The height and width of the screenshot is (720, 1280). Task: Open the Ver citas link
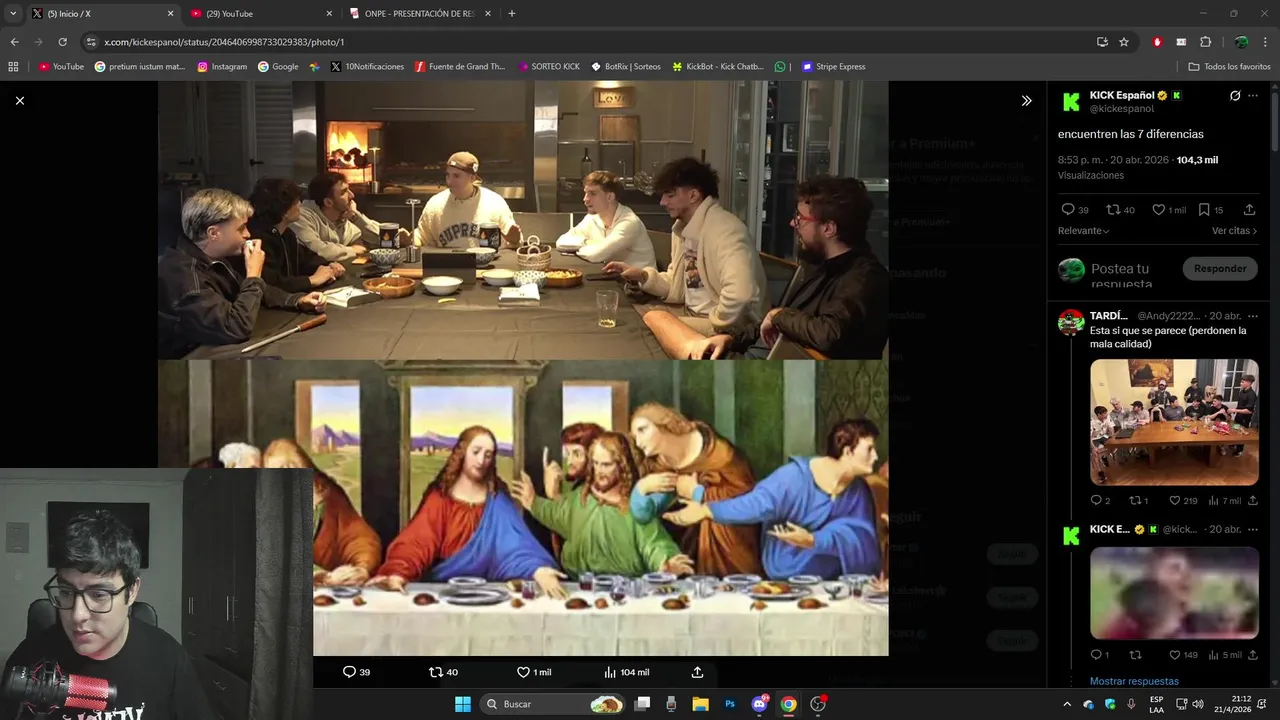point(1234,231)
